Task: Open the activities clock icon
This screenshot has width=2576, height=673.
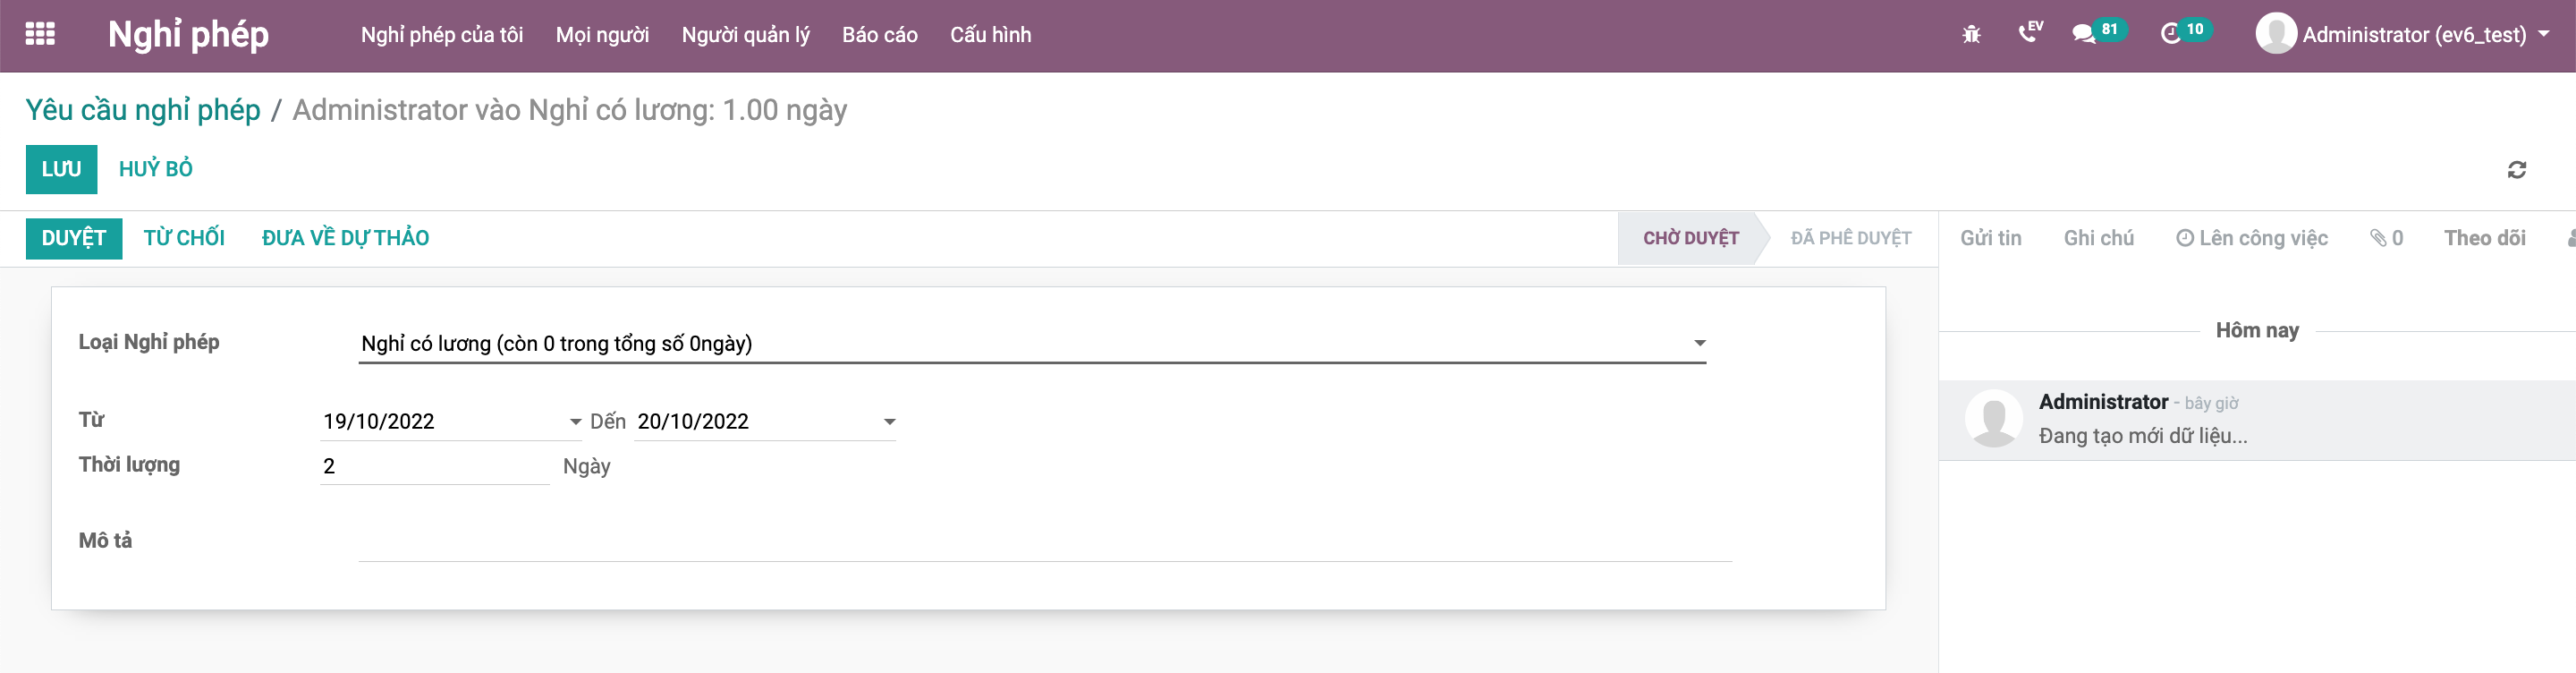Action: click(2184, 33)
